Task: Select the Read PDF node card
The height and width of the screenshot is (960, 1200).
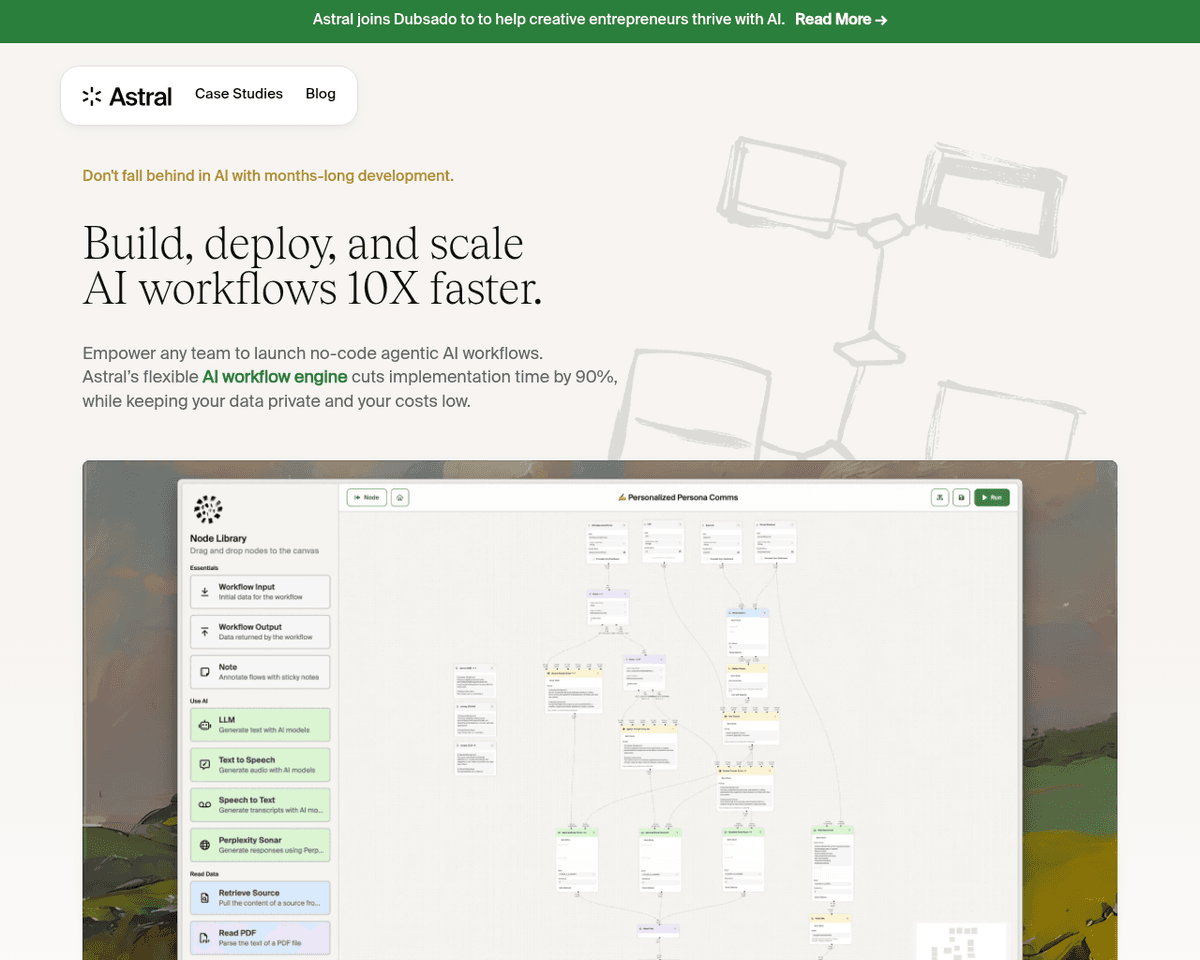Action: pos(260,937)
